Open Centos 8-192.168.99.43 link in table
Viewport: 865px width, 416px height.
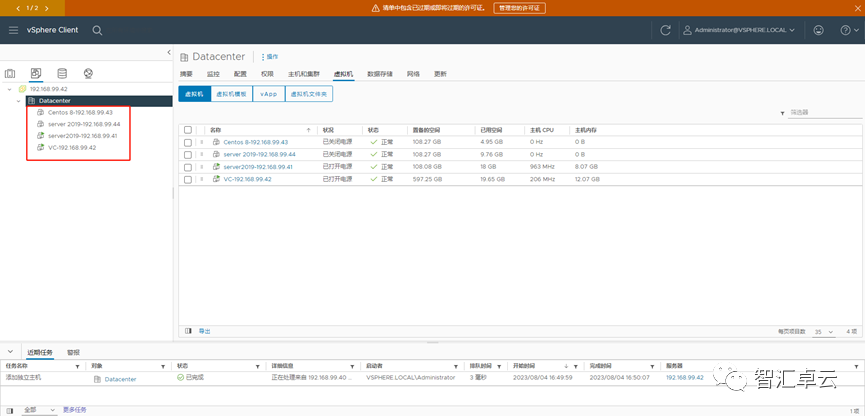[256, 142]
